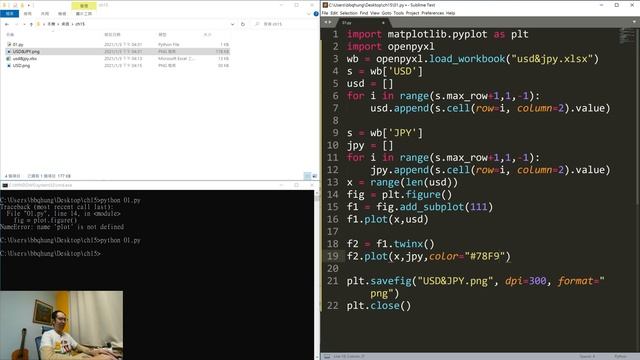The height and width of the screenshot is (360, 640).
Task: Click the previous tab arrow in Sublime Text
Action: tap(326, 22)
